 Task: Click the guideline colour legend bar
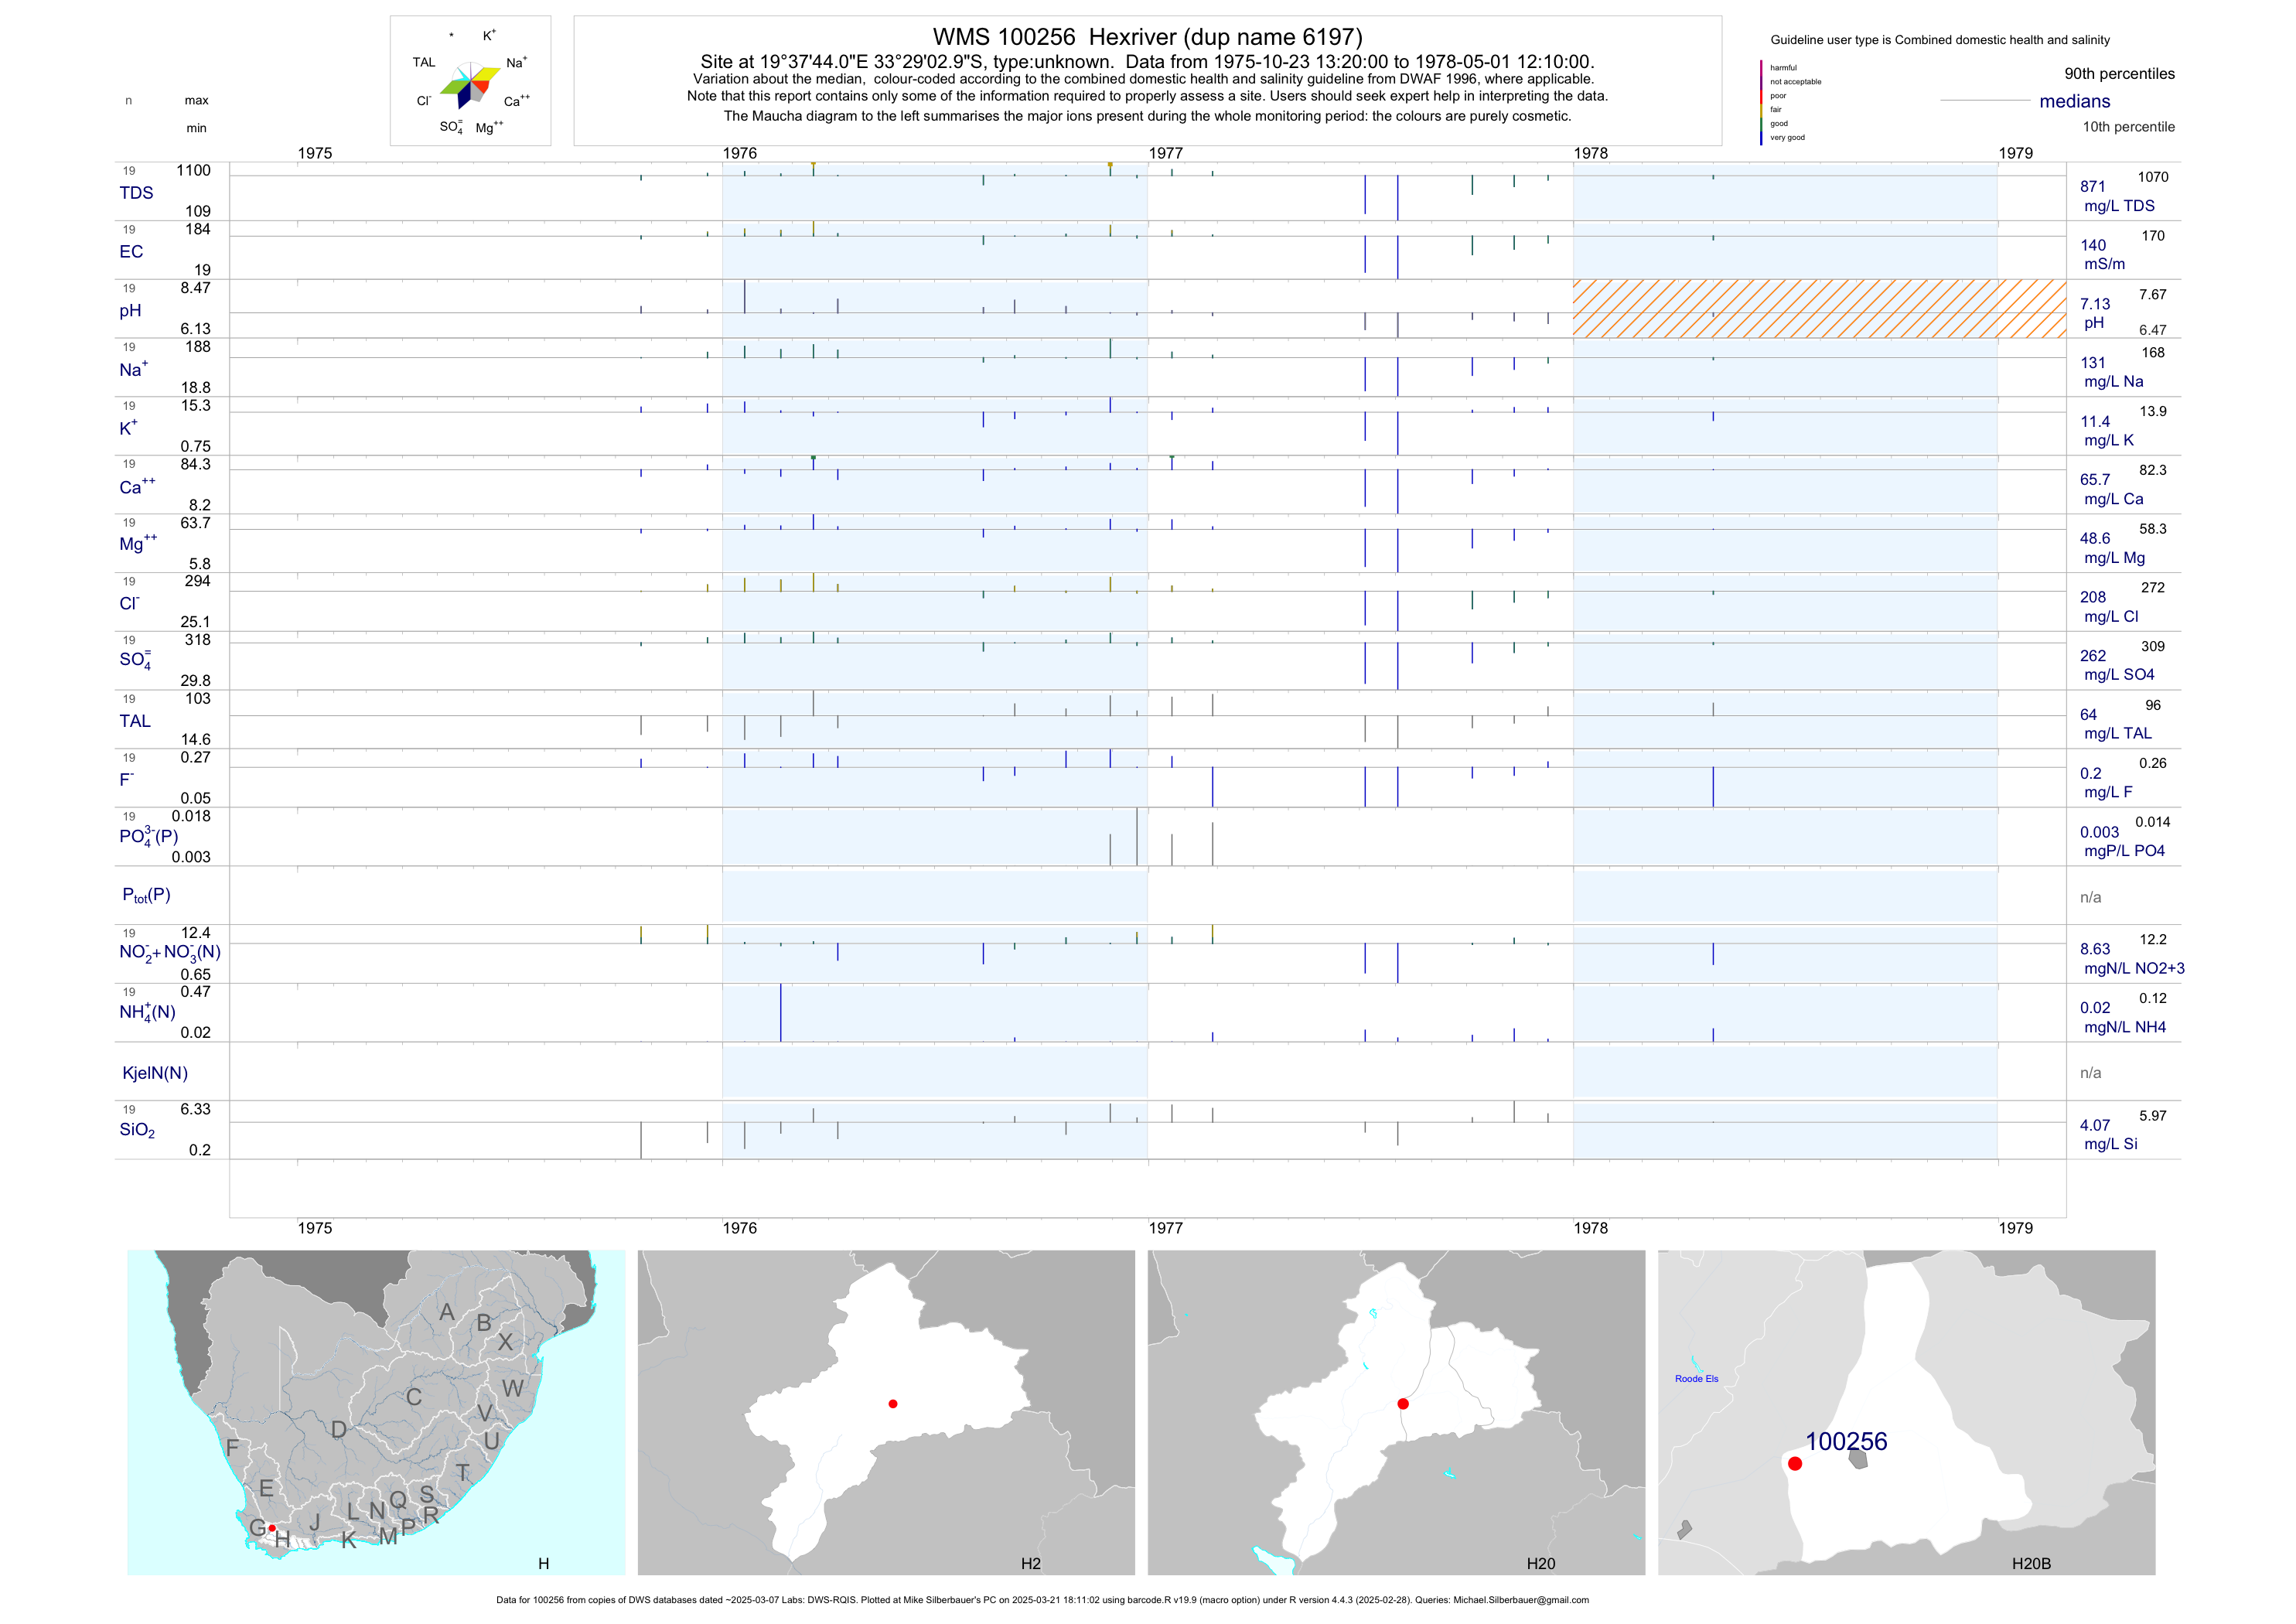pyautogui.click(x=1761, y=102)
